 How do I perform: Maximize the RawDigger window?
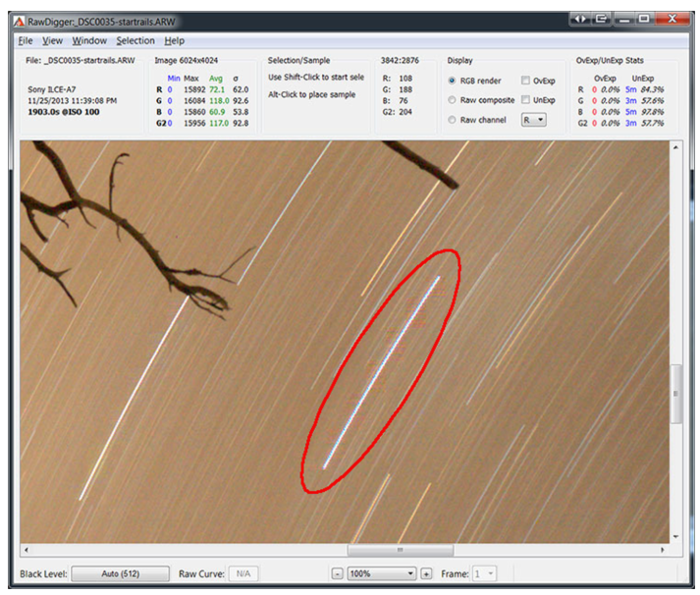click(x=644, y=19)
